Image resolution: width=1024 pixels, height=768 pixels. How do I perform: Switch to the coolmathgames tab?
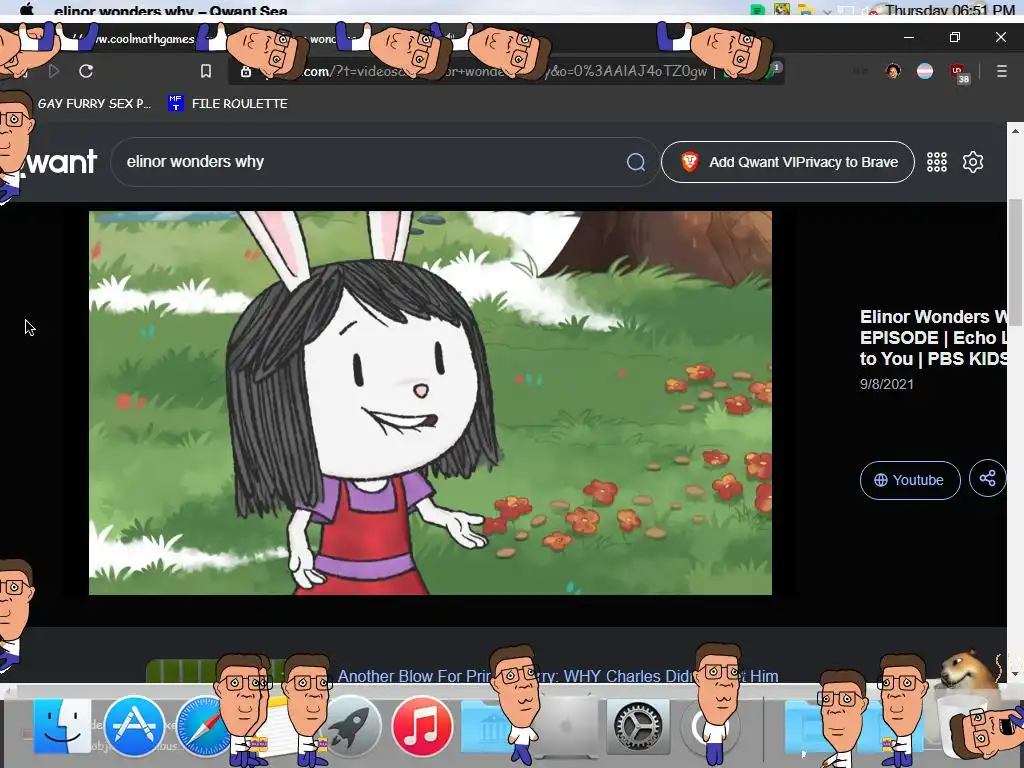[x=144, y=39]
